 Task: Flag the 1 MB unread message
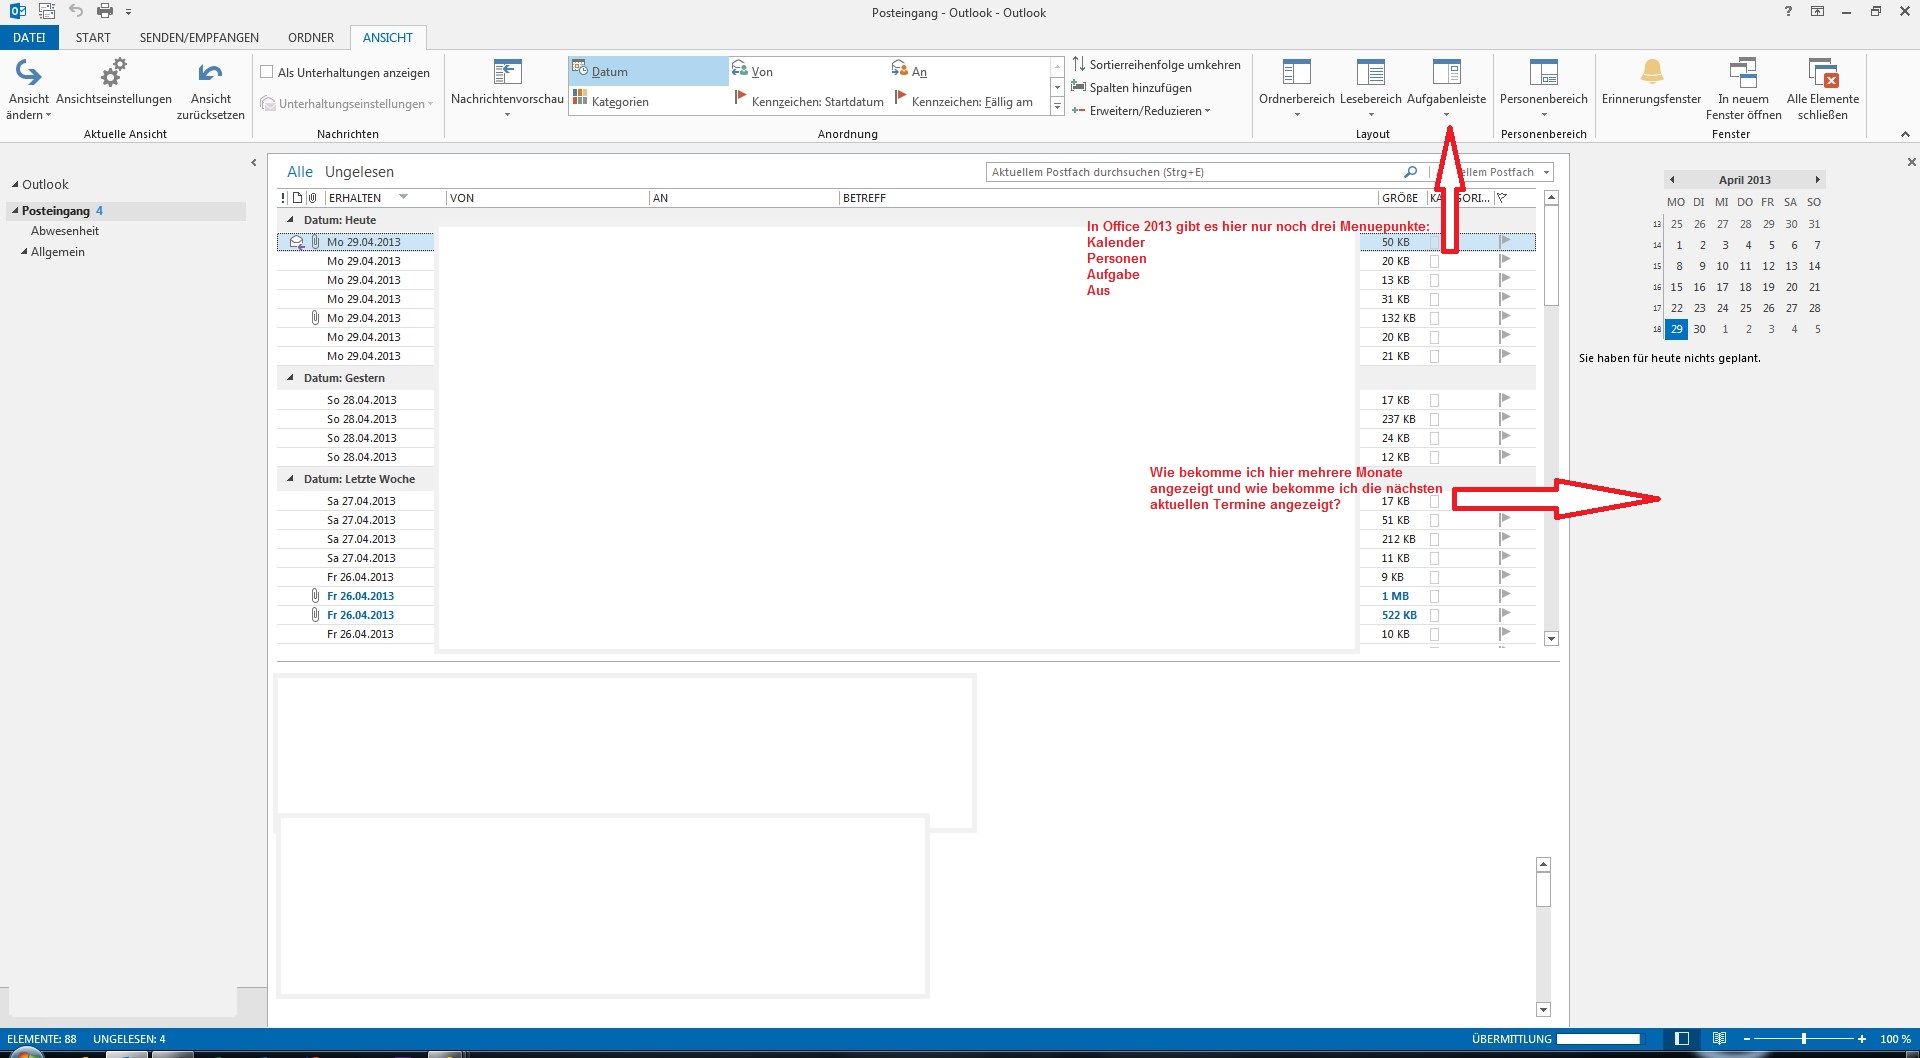1504,596
